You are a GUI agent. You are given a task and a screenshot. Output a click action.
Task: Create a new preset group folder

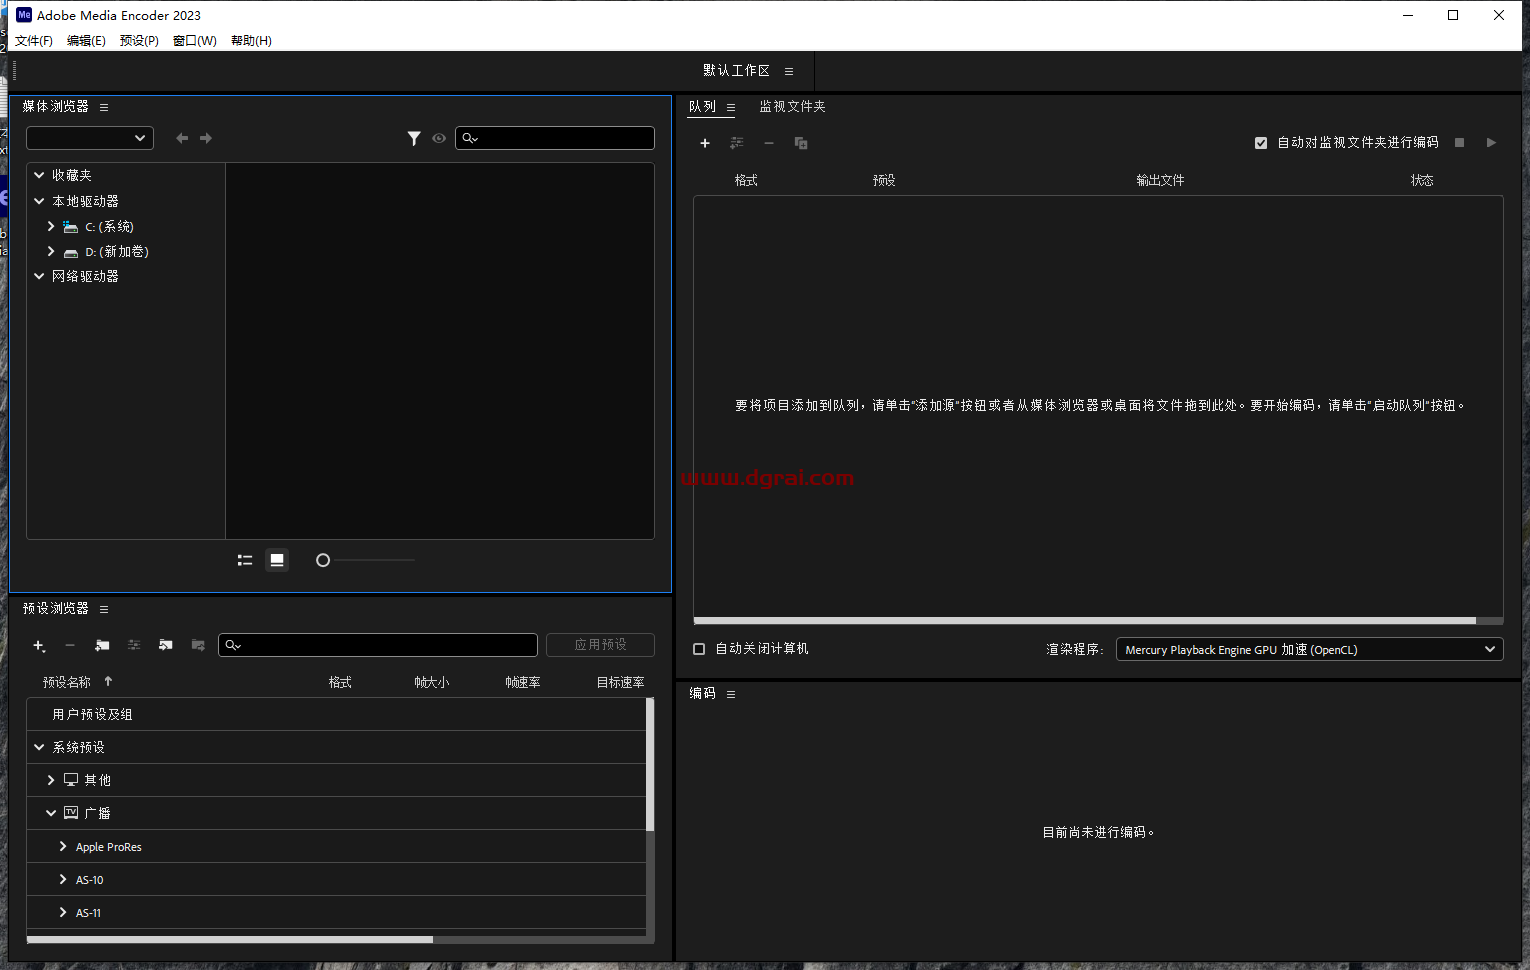[x=101, y=645]
